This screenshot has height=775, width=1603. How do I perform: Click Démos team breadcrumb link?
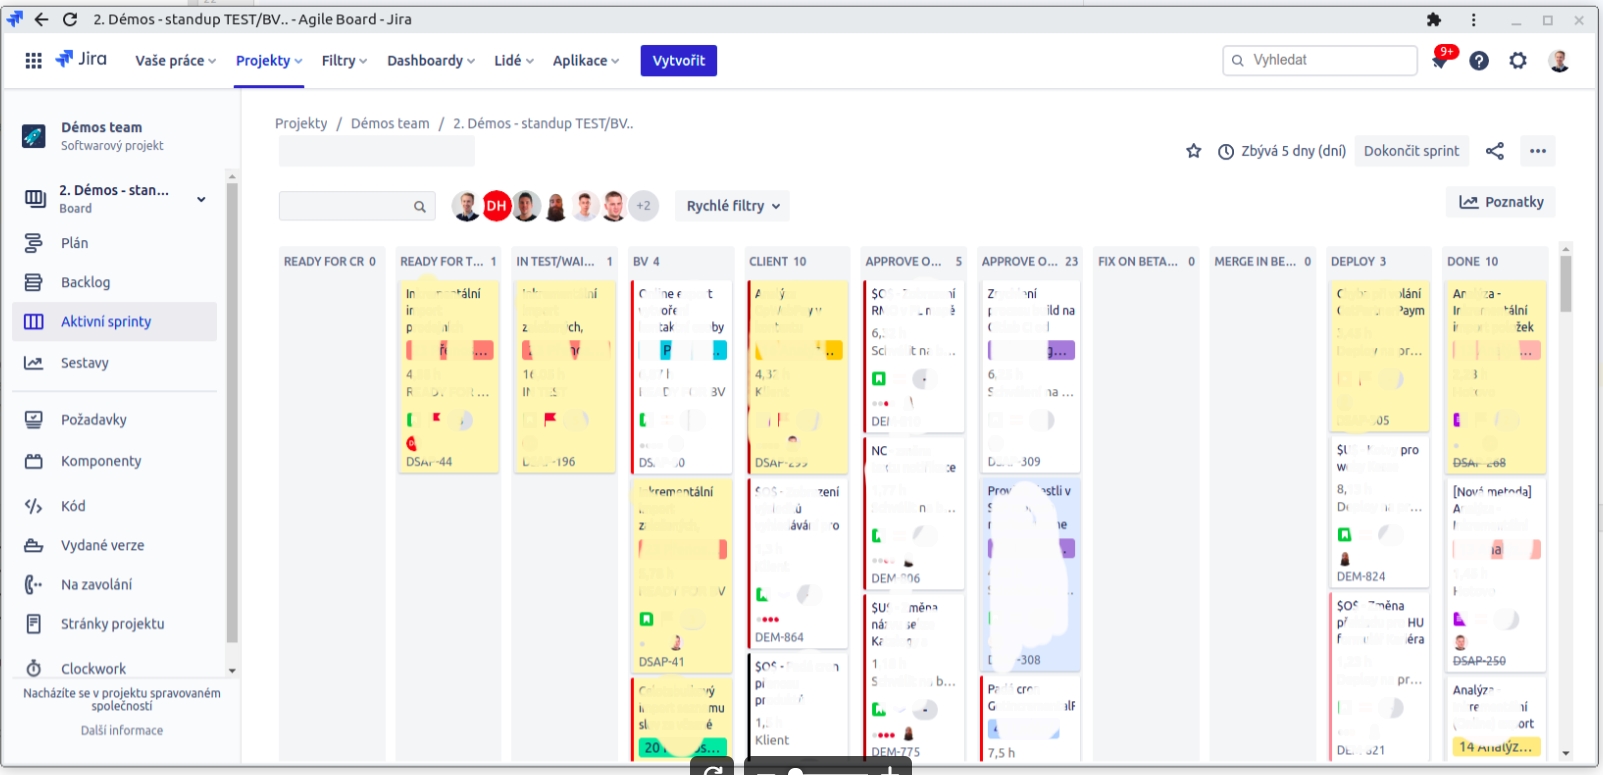[x=390, y=123]
